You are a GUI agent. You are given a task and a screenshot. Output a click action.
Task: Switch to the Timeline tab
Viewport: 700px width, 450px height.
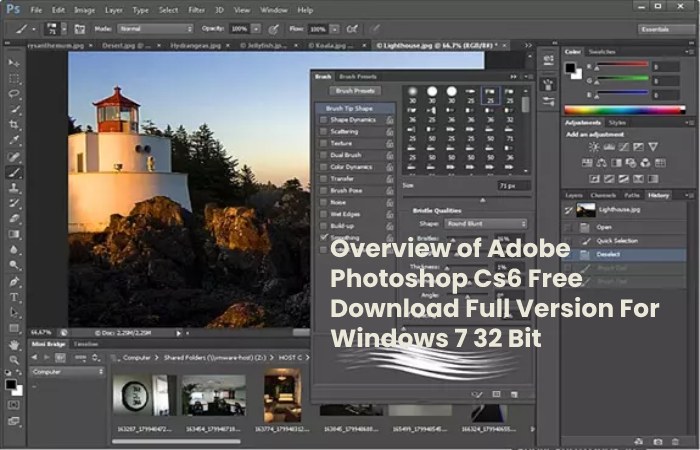pos(86,344)
